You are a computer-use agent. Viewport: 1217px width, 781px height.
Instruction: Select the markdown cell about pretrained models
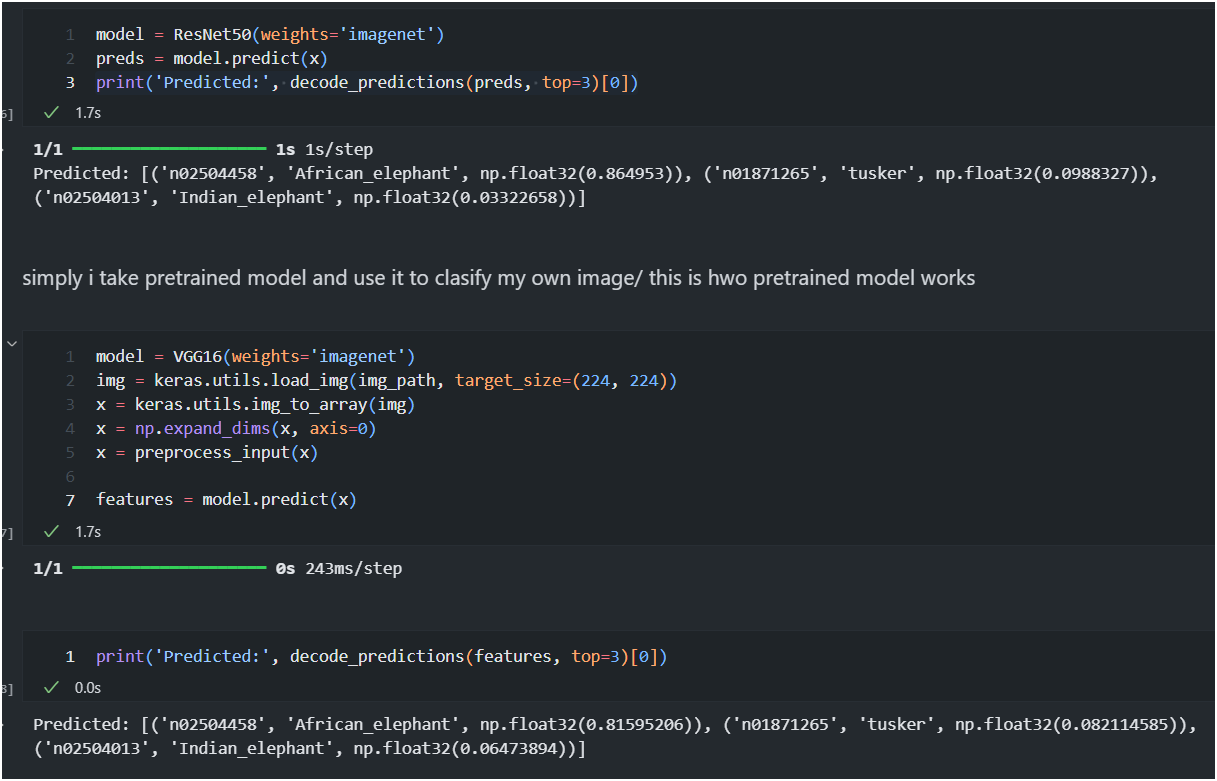pyautogui.click(x=498, y=278)
